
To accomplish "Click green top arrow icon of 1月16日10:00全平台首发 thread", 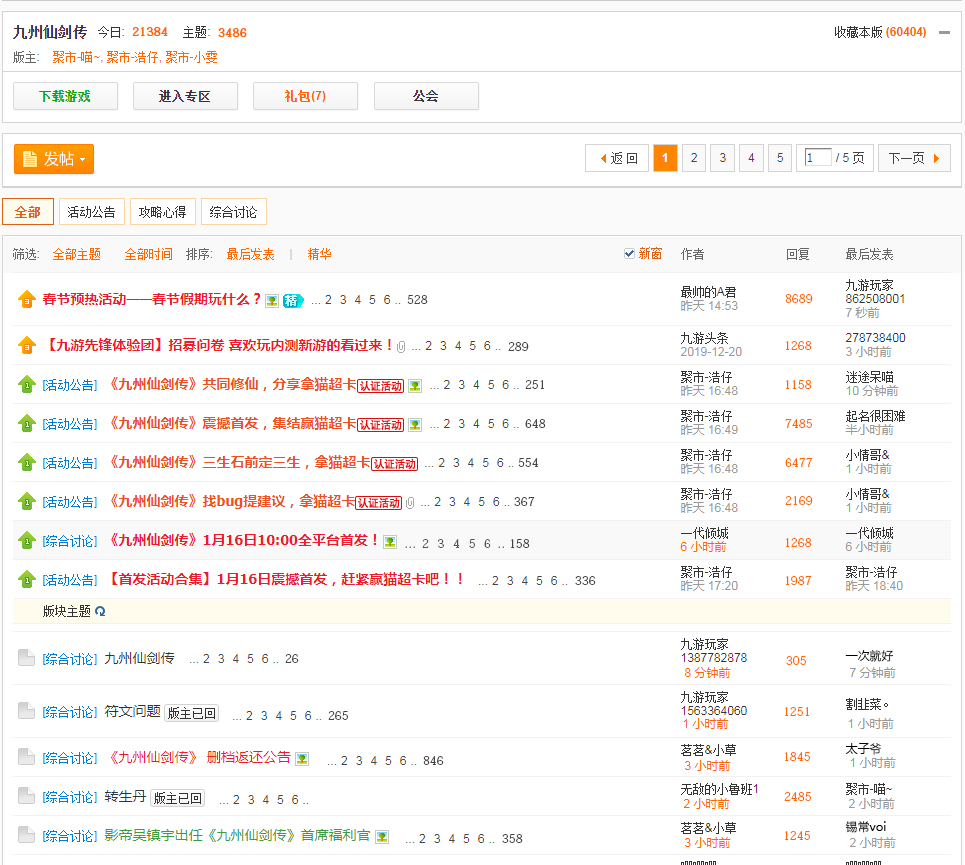I will (x=27, y=541).
